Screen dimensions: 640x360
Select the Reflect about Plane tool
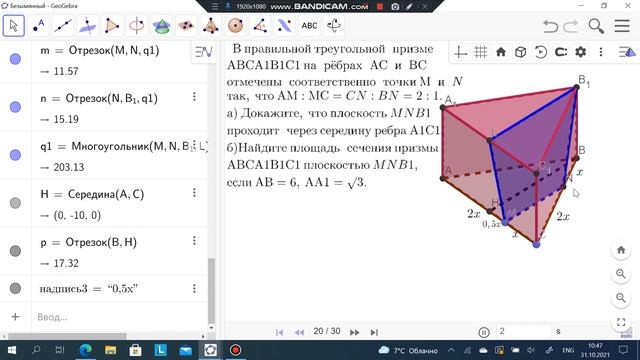pos(284,26)
